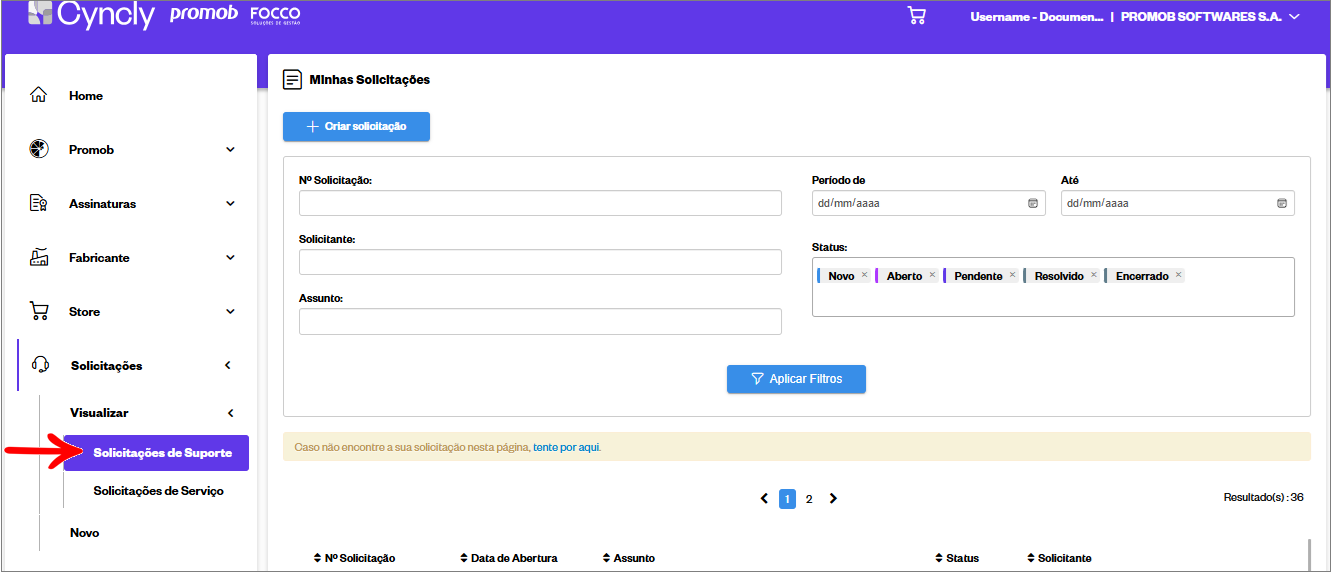The image size is (1331, 572).
Task: Click the Home house icon in sidebar
Action: 39,95
